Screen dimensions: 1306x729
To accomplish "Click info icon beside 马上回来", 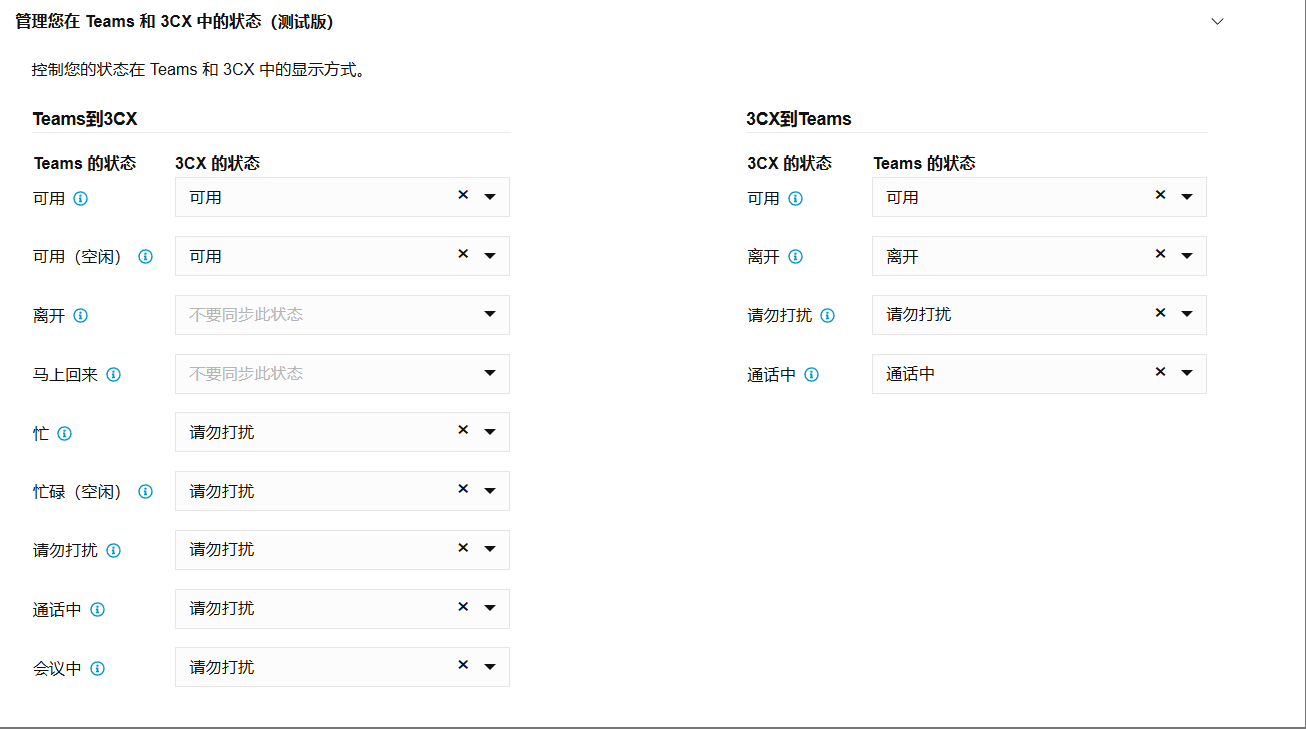I will click(114, 375).
